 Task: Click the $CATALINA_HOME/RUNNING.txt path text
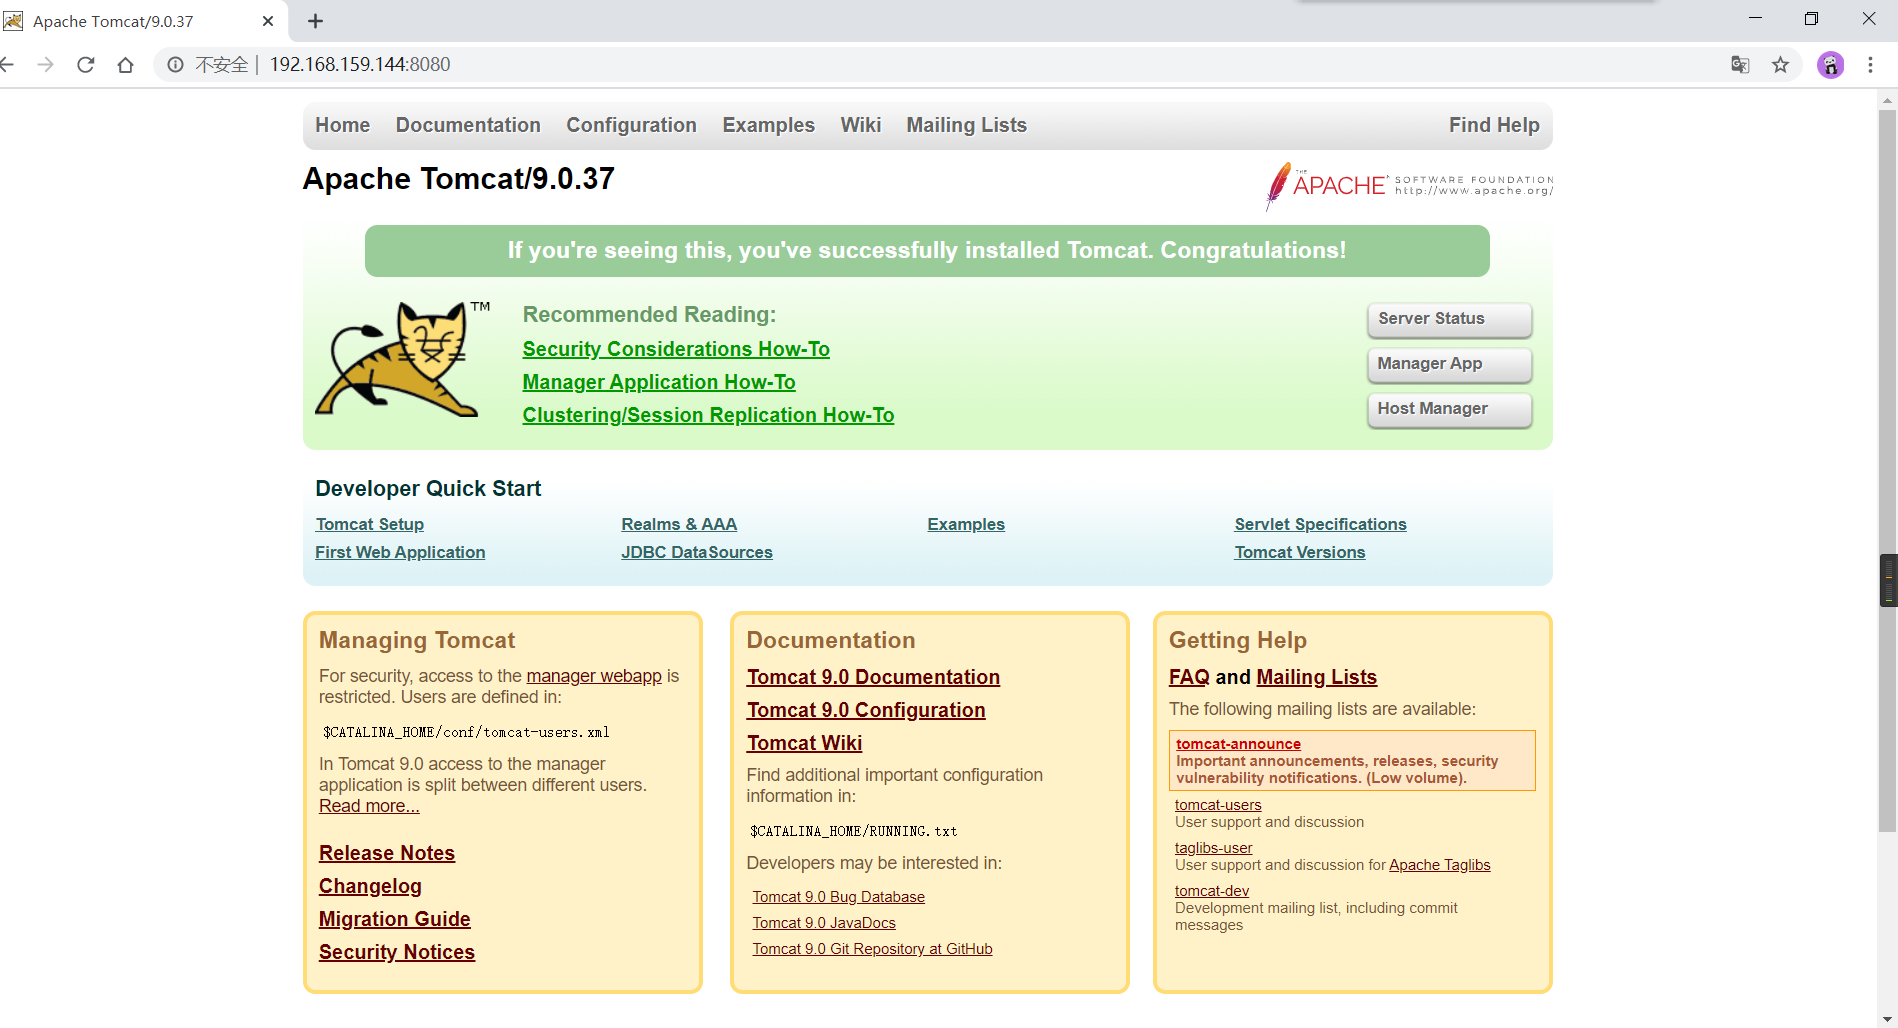[854, 831]
